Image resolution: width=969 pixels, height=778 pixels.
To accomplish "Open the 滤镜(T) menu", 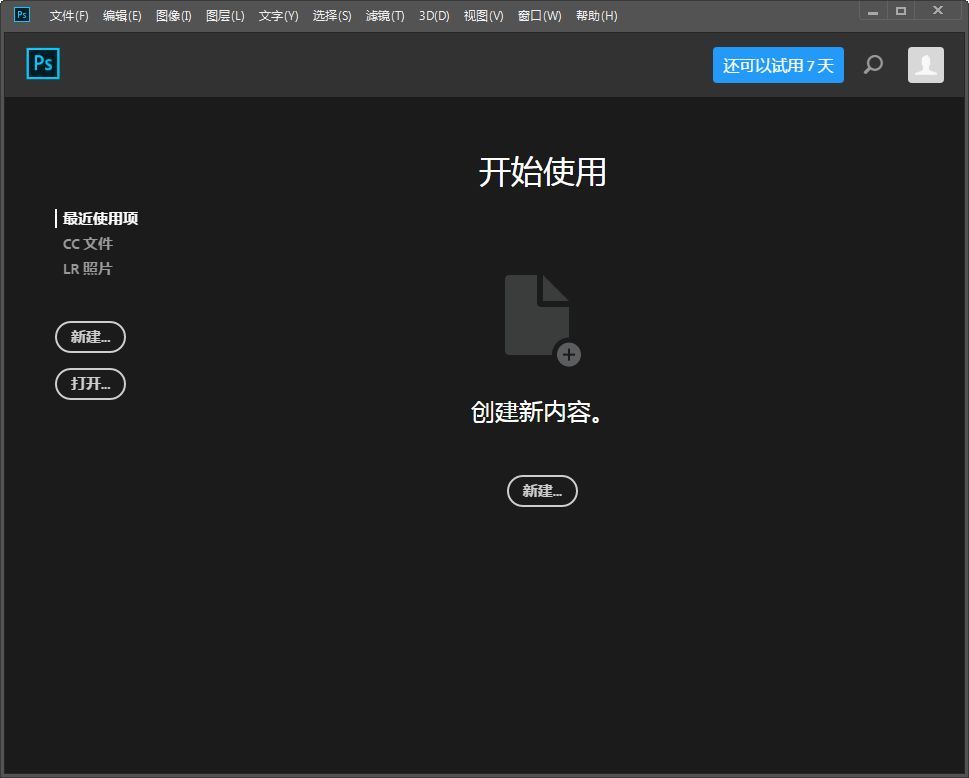I will click(x=385, y=16).
